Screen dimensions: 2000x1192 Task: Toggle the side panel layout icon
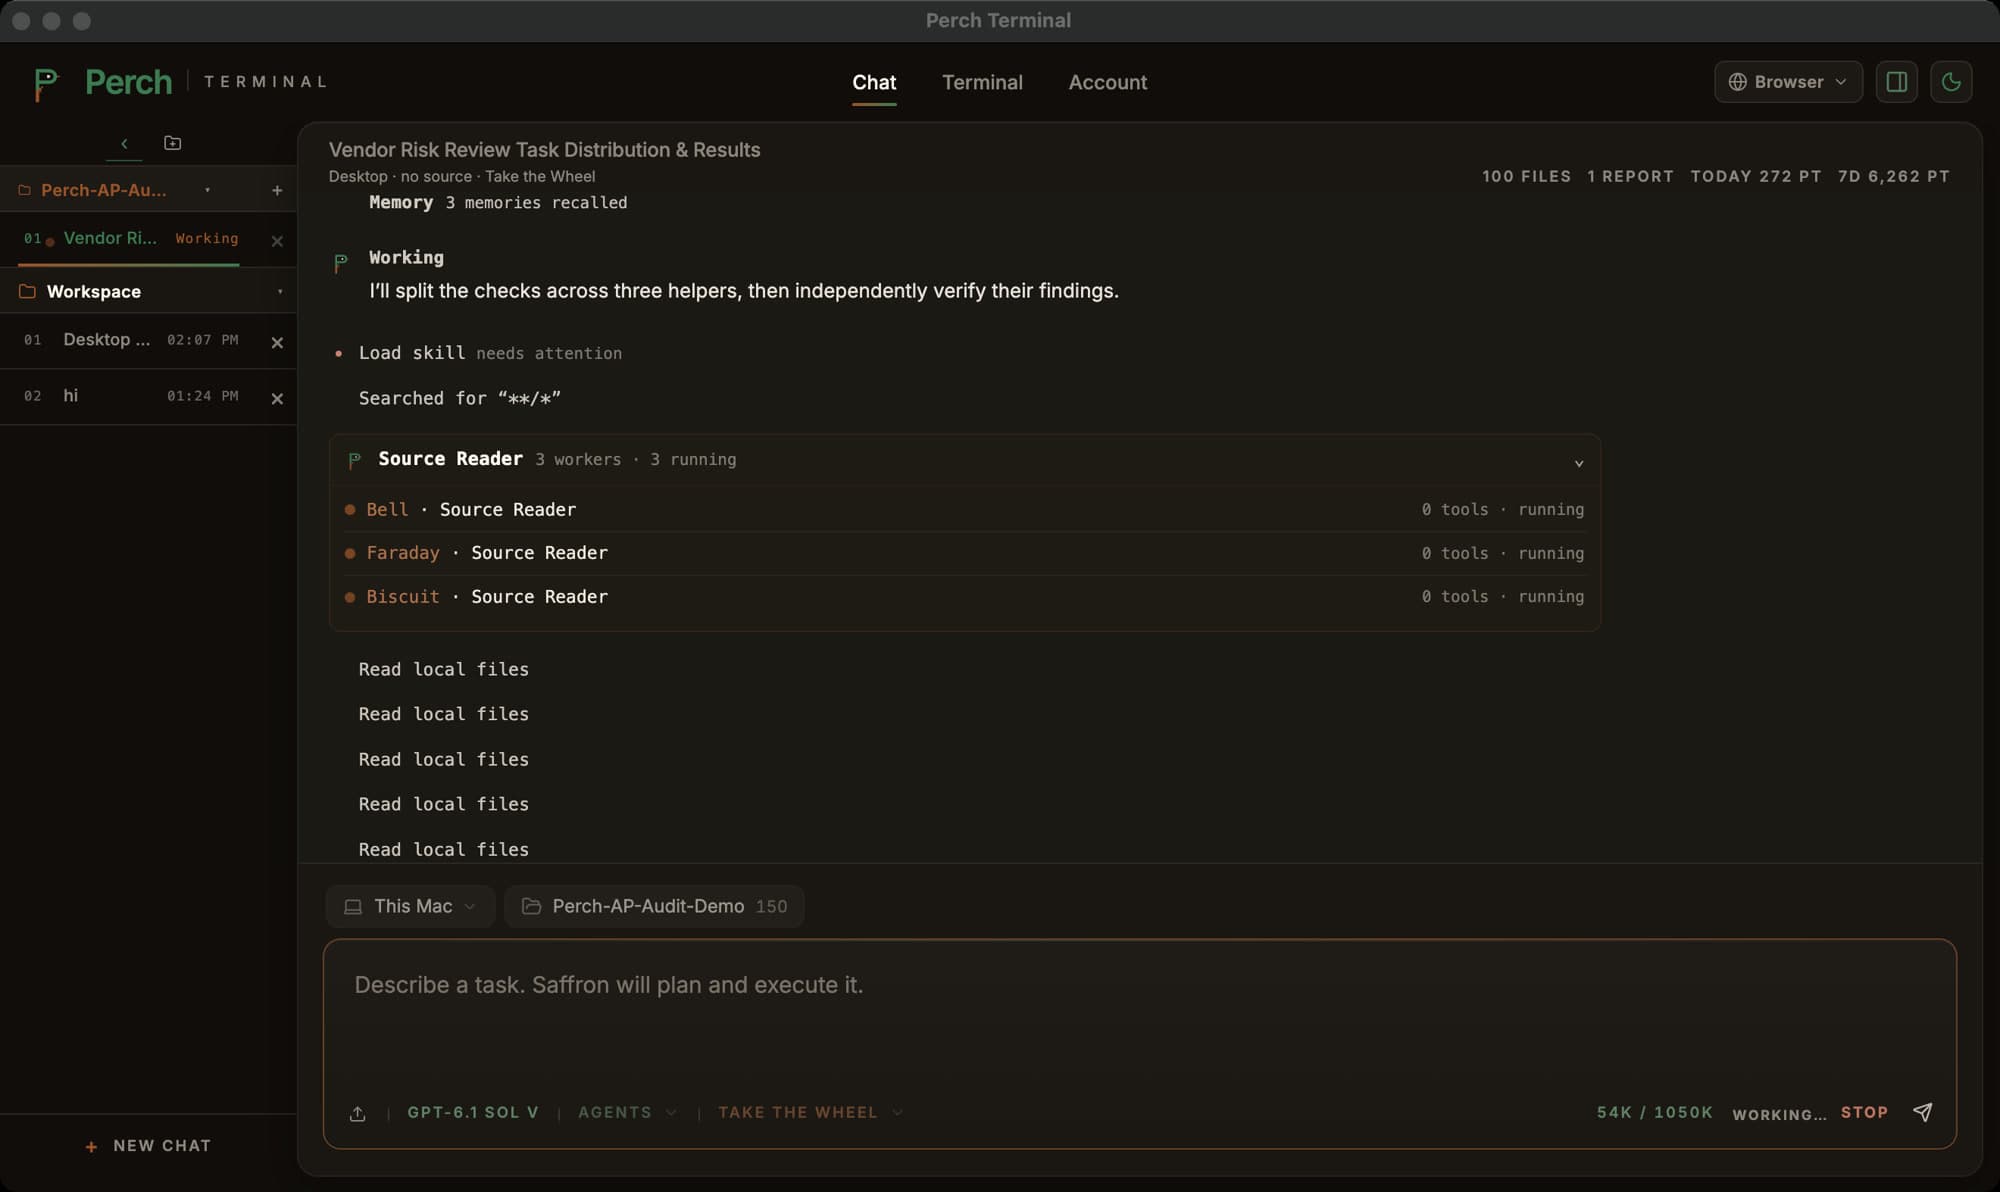pyautogui.click(x=1896, y=82)
